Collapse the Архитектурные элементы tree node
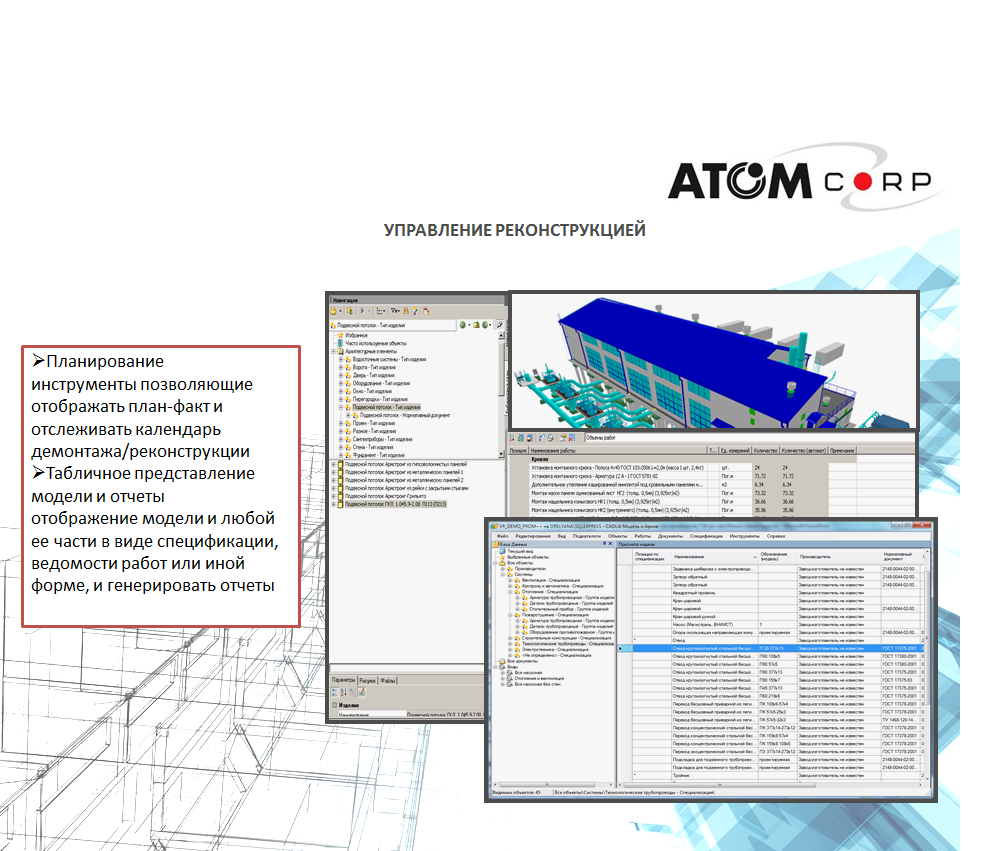Screen dimensions: 995x851 pos(334,351)
